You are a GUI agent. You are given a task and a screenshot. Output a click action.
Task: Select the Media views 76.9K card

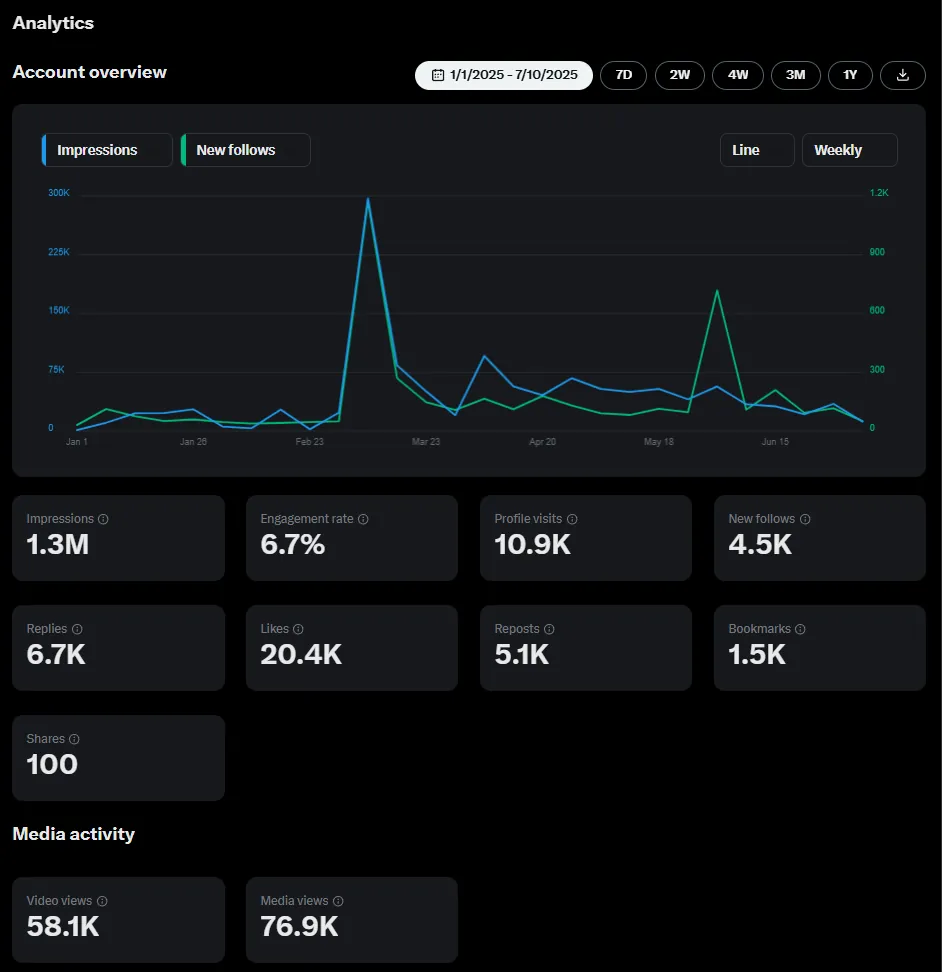352,919
